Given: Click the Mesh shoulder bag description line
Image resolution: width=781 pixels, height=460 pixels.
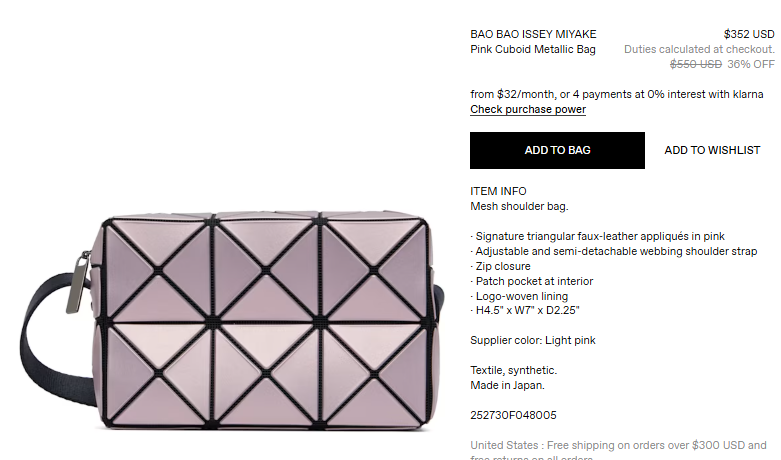Looking at the screenshot, I should (x=519, y=206).
